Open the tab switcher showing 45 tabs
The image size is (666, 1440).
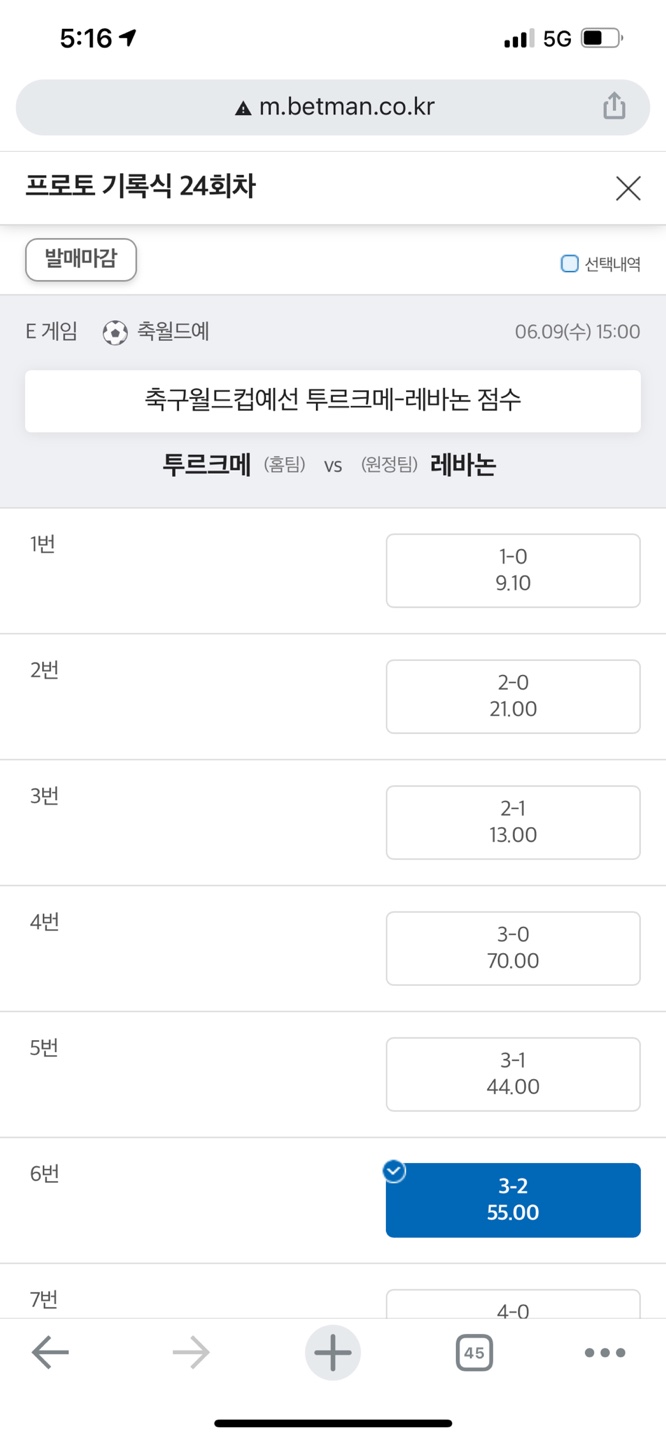tap(474, 1353)
